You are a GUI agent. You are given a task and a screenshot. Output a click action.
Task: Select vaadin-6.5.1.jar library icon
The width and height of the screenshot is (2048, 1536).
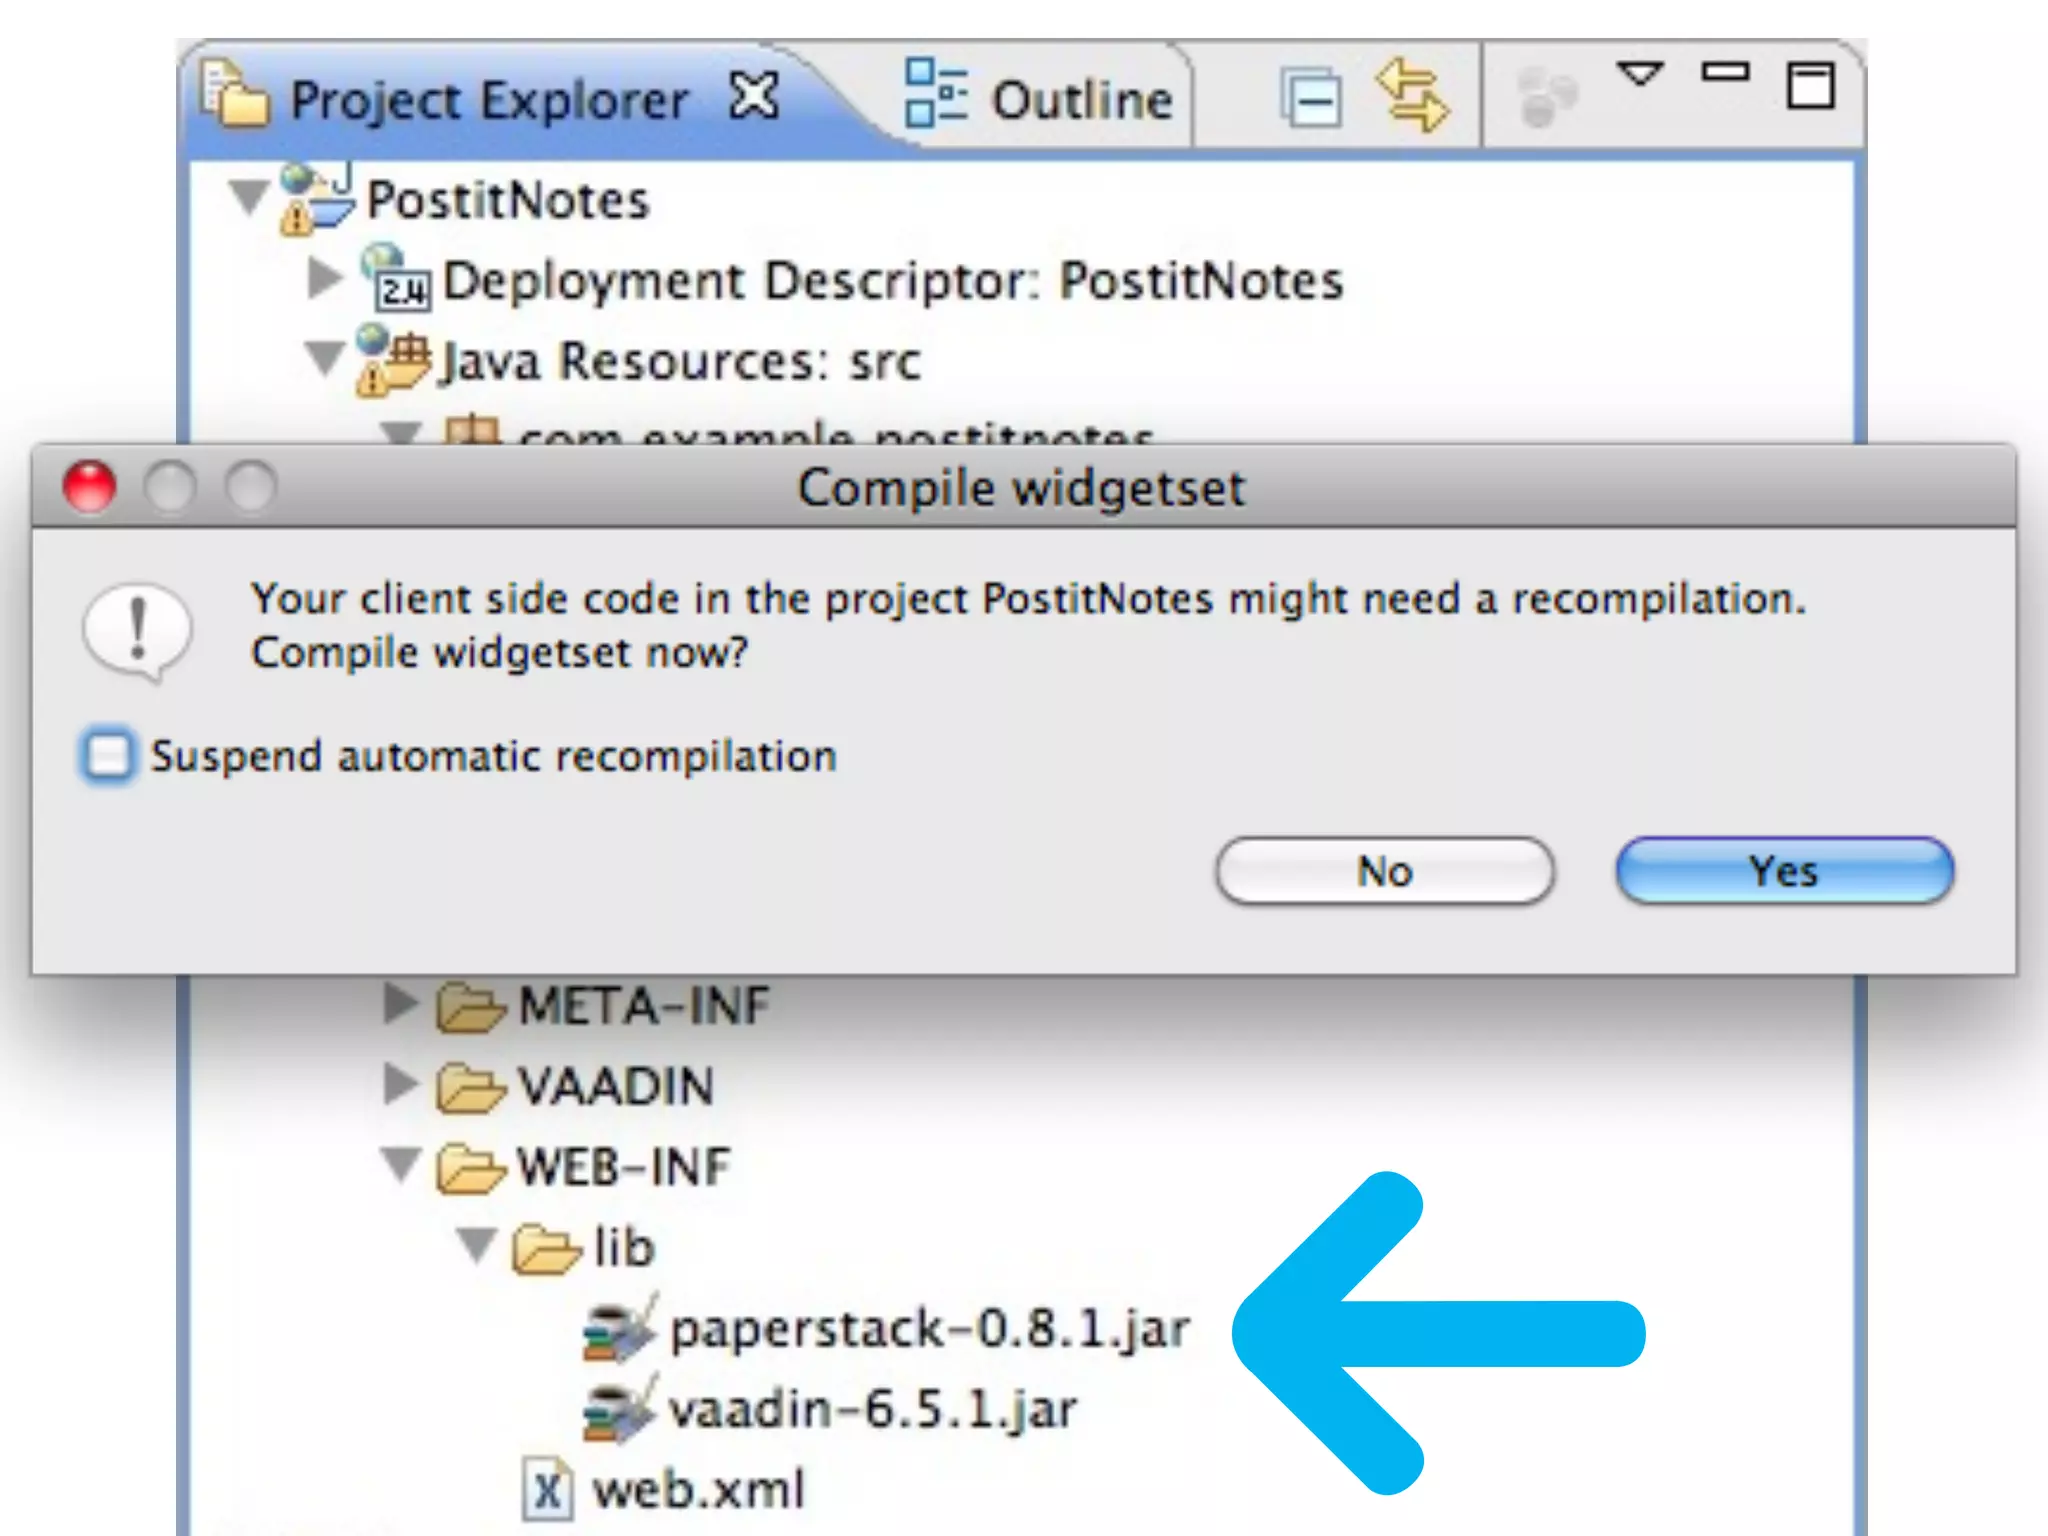(x=619, y=1410)
